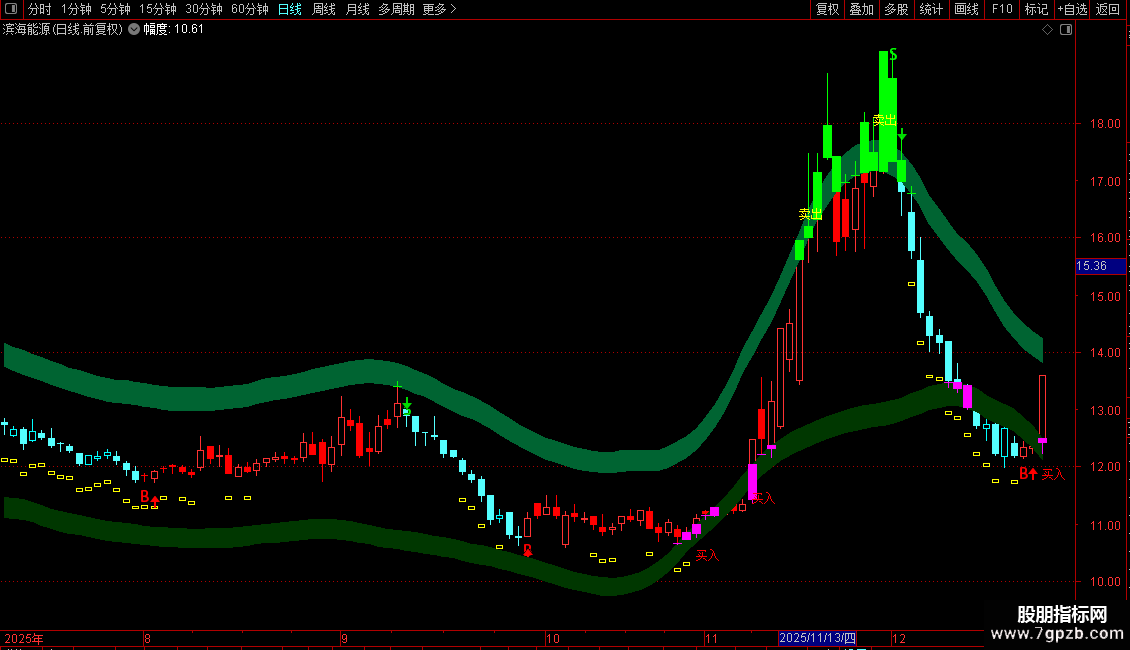Viewport: 1130px width, 650px height.
Task: Click the 幅度: 10.61 value
Action: point(173,29)
